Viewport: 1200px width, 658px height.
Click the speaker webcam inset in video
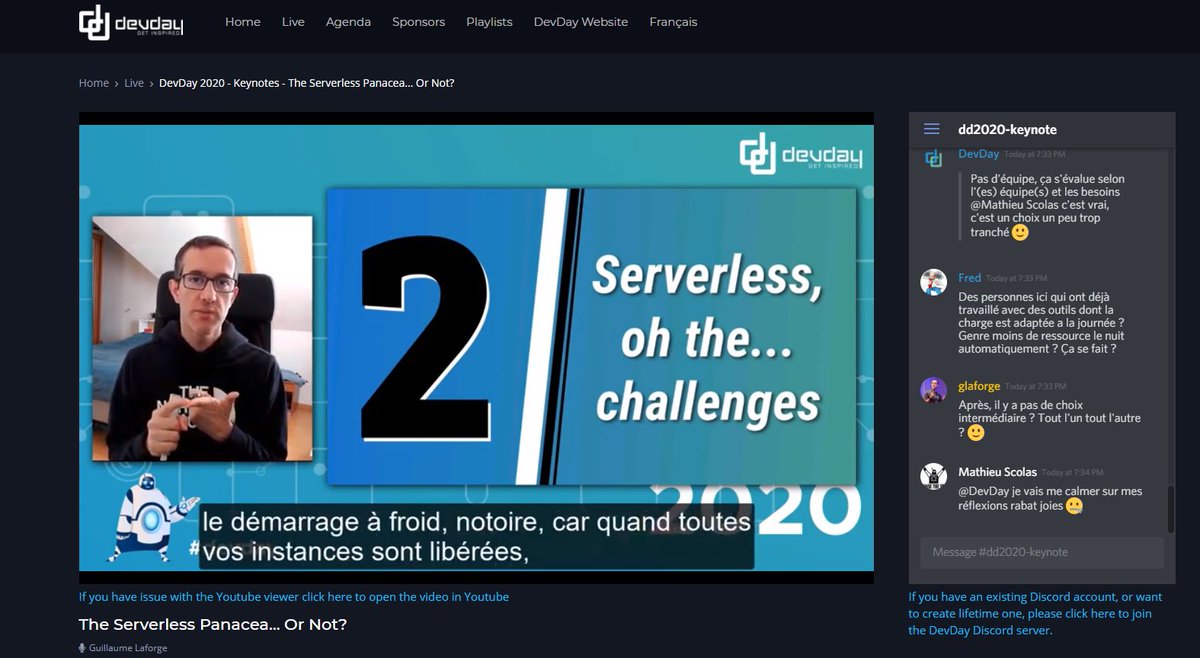tap(202, 338)
